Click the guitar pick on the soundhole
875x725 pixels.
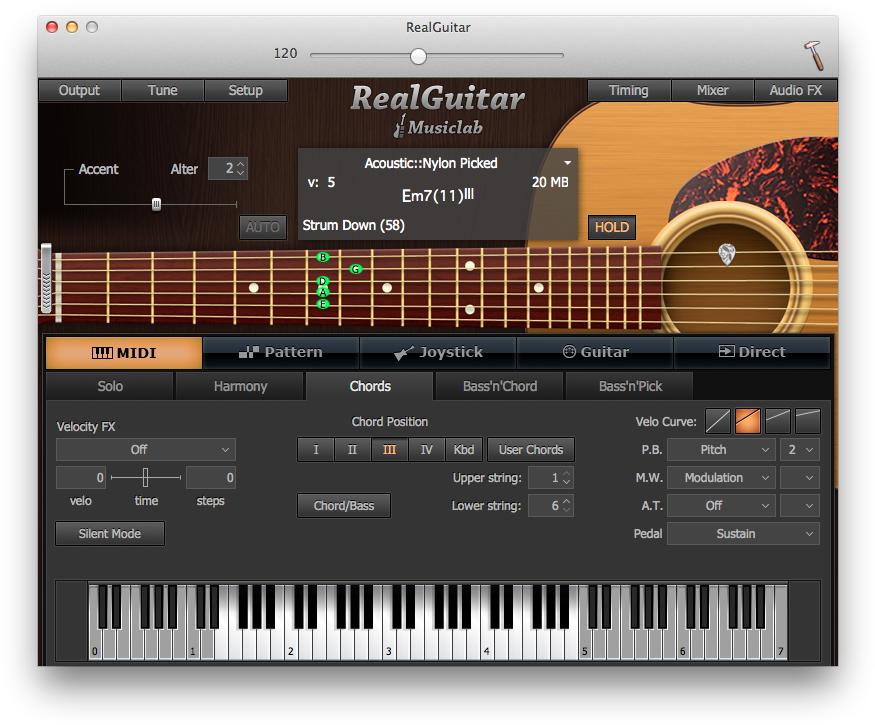(x=727, y=254)
